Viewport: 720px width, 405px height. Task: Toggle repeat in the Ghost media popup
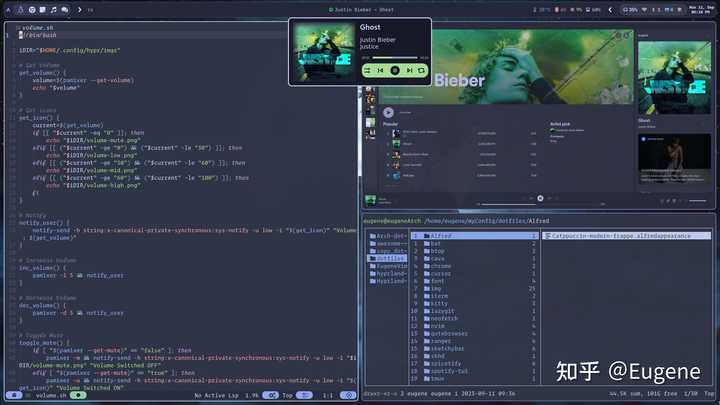pos(421,70)
